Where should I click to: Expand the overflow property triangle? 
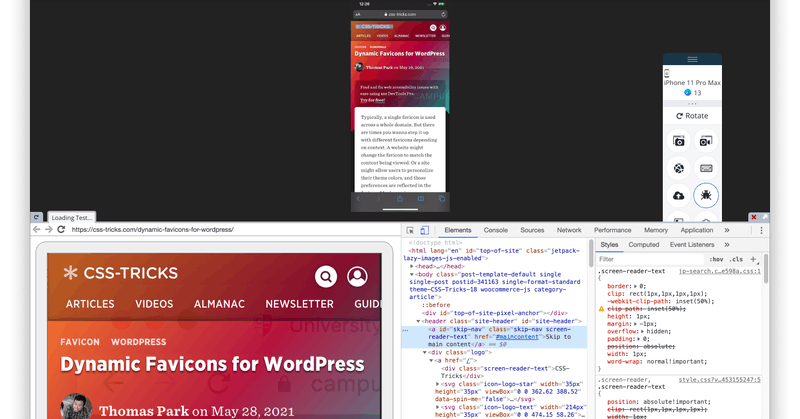pyautogui.click(x=643, y=332)
